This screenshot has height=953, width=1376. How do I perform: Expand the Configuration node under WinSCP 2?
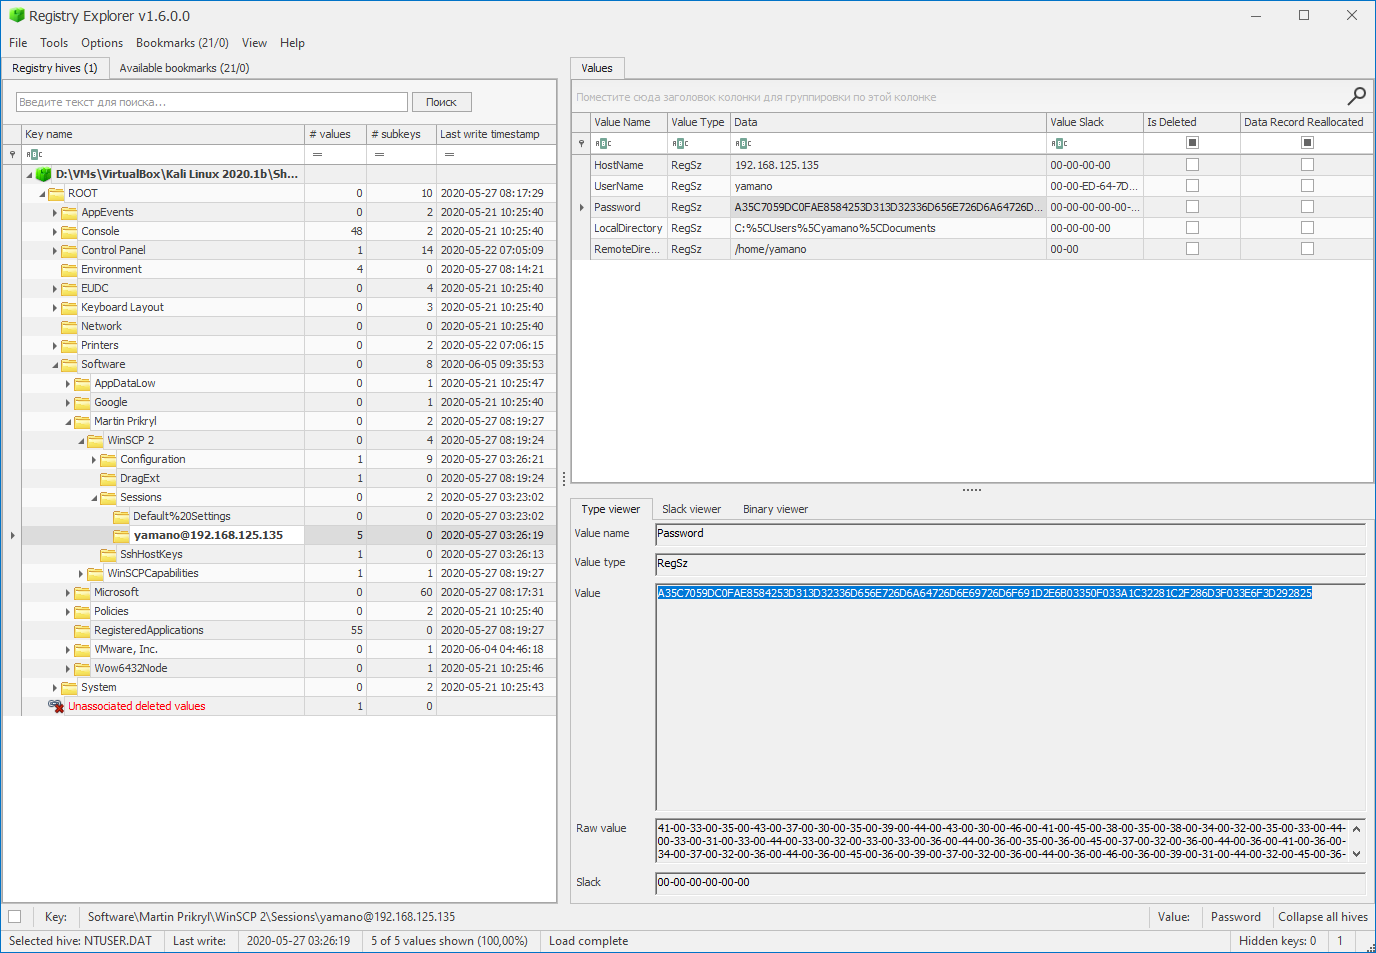pyautogui.click(x=94, y=458)
